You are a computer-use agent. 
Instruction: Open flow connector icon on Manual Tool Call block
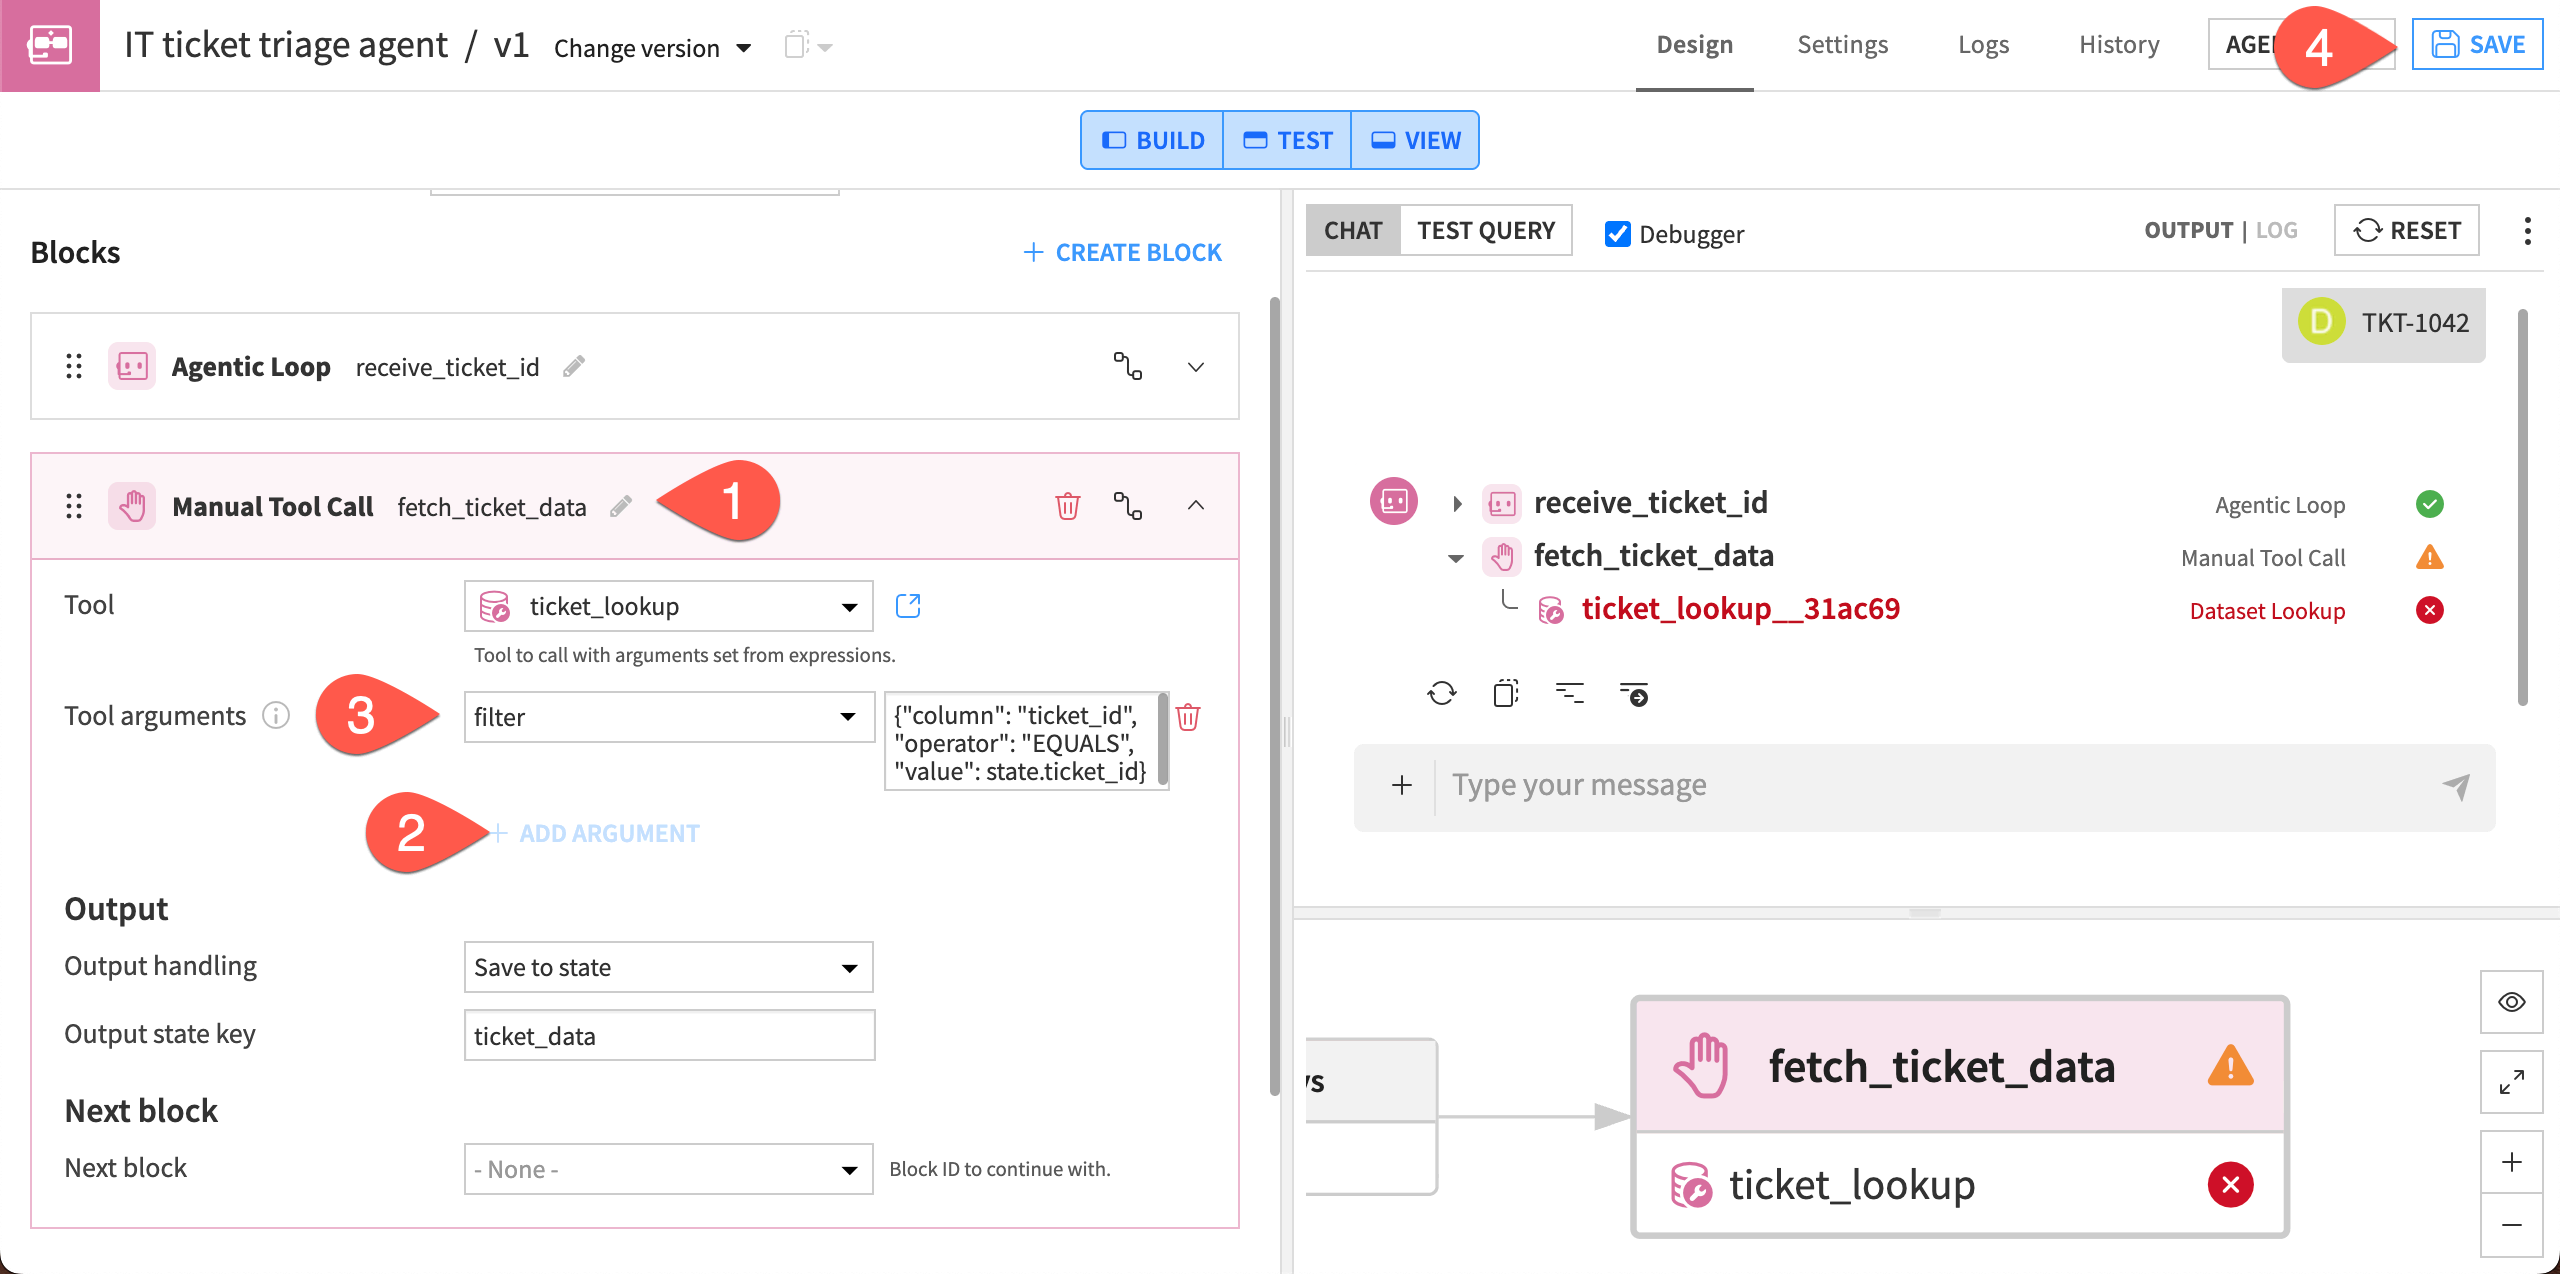coord(1128,506)
